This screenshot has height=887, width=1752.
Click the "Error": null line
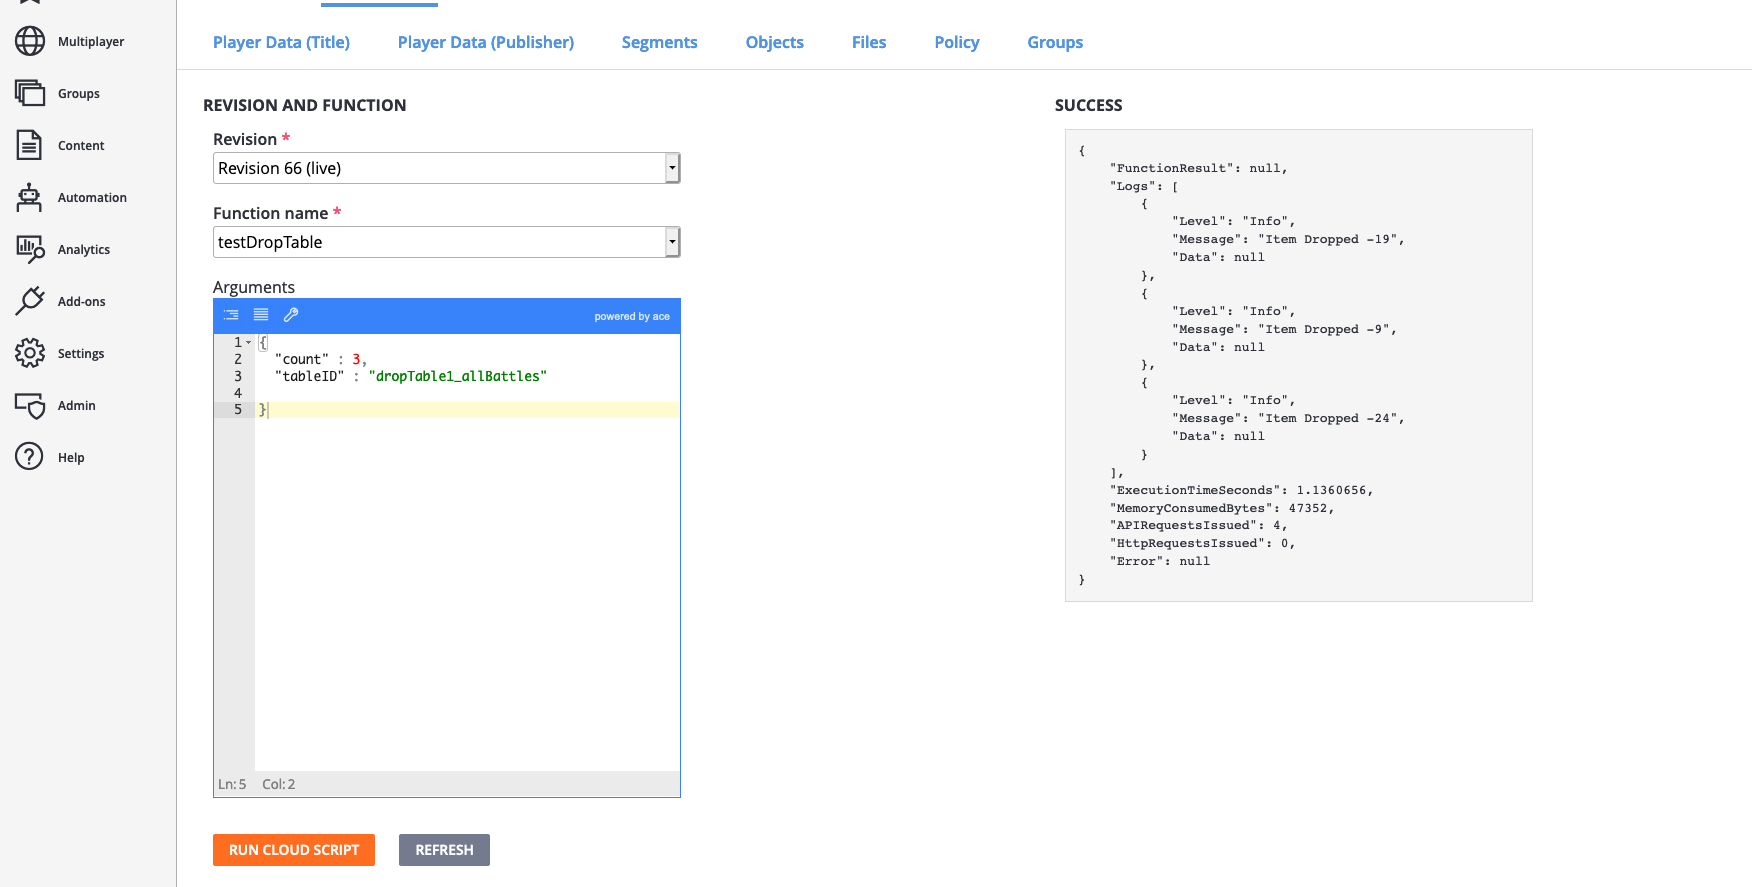pos(1160,561)
